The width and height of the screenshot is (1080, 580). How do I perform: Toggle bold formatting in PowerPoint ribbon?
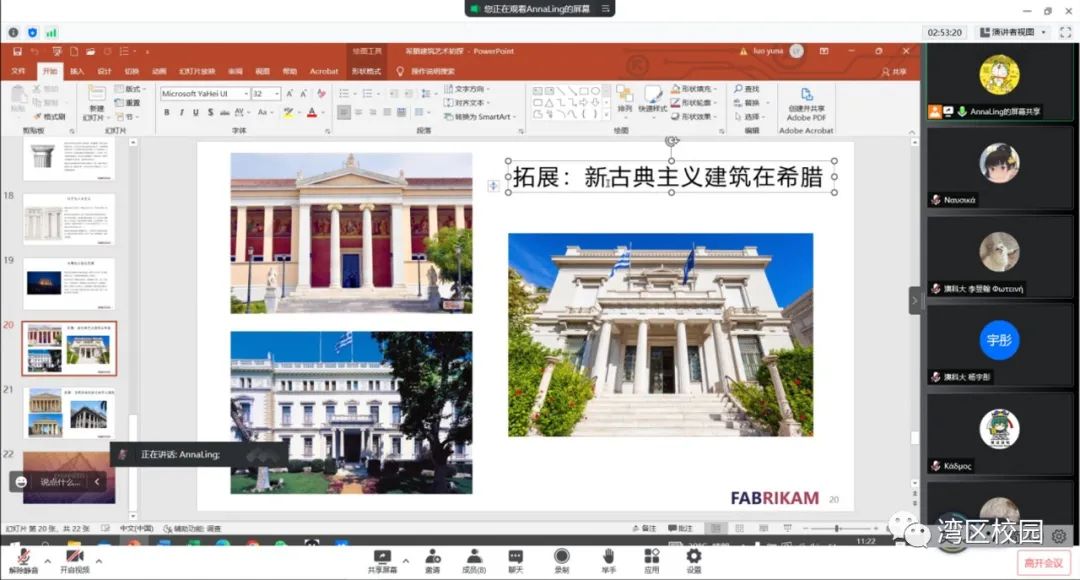(167, 113)
